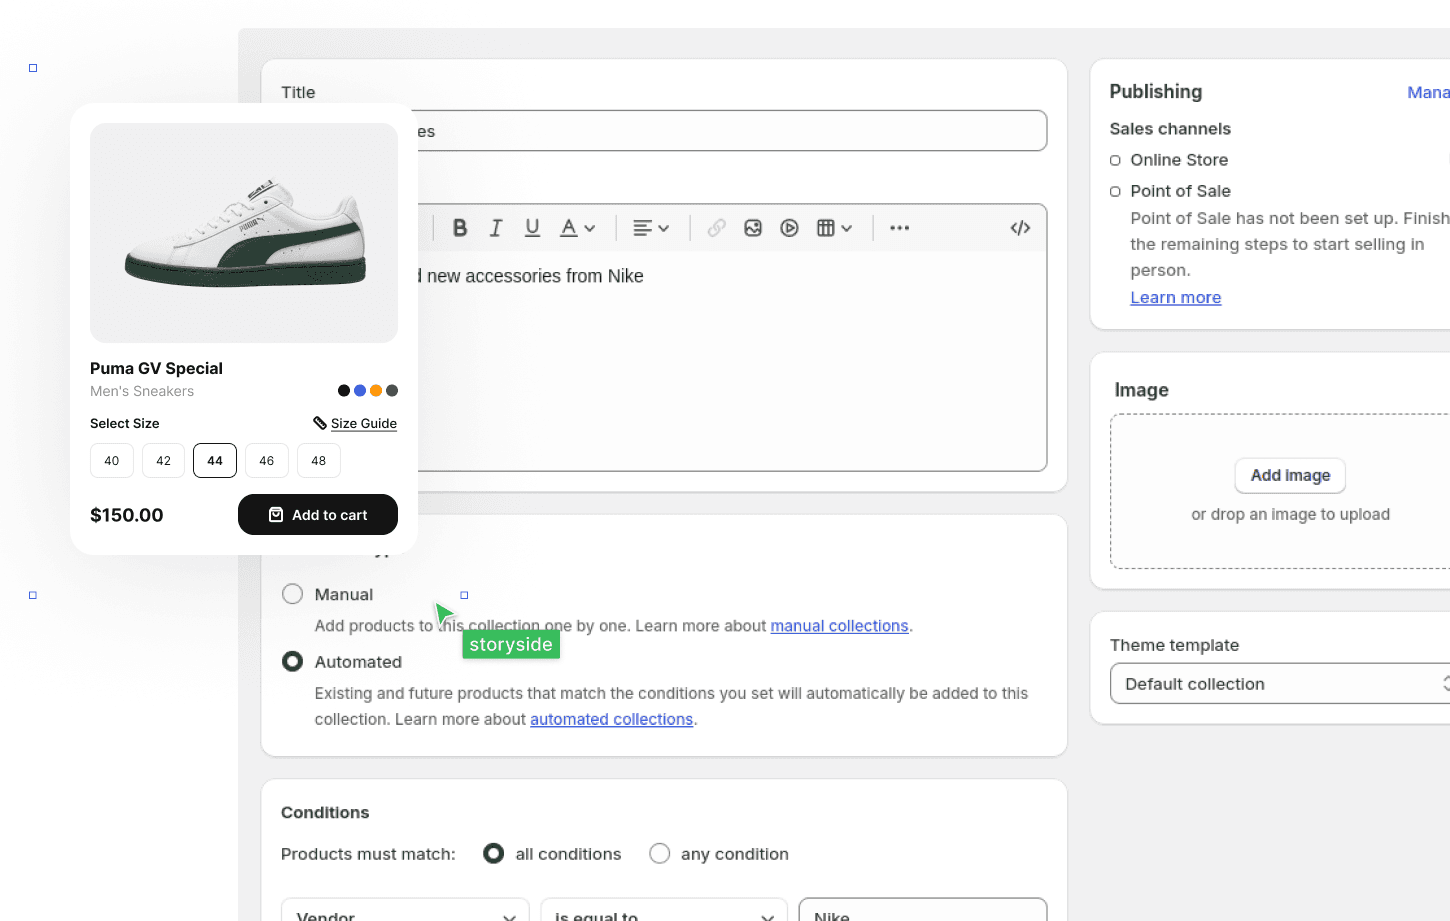Image resolution: width=1450 pixels, height=921 pixels.
Task: Click the Manage link in Publishing
Action: (1428, 93)
